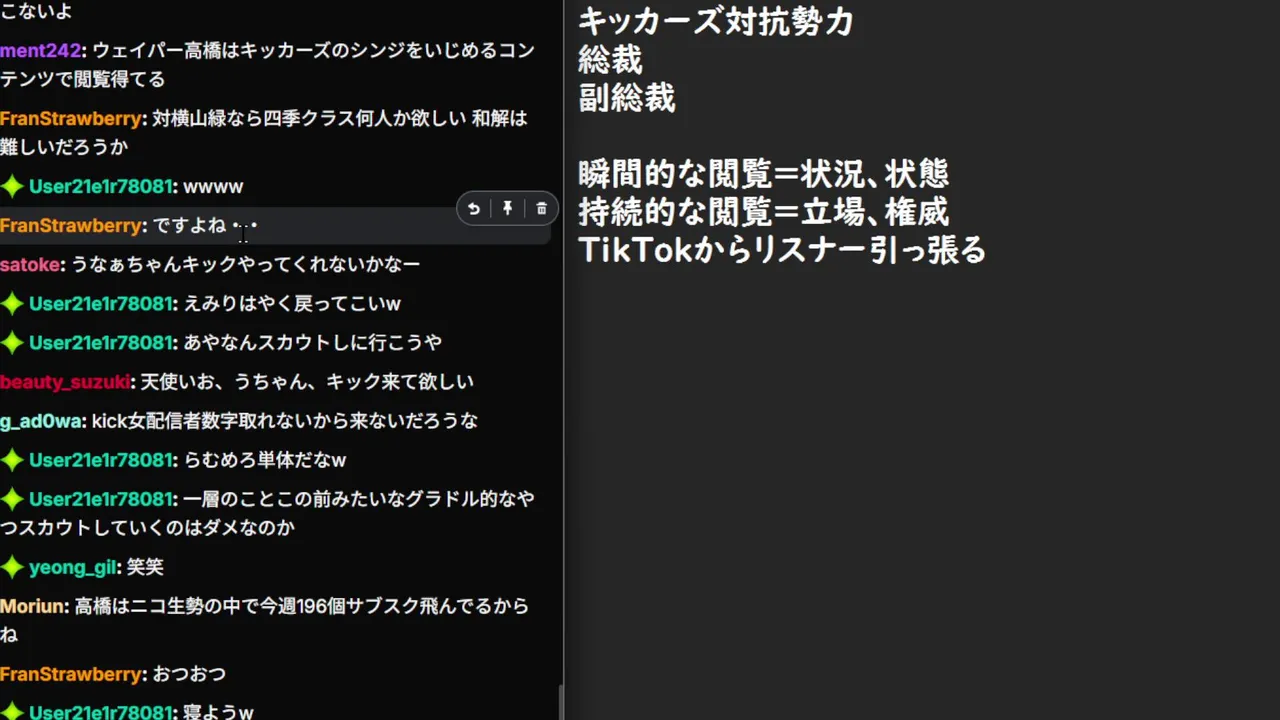1280x720 pixels.
Task: Click the User21e1r78081 username on 'えみりはやく' message
Action: (x=101, y=303)
